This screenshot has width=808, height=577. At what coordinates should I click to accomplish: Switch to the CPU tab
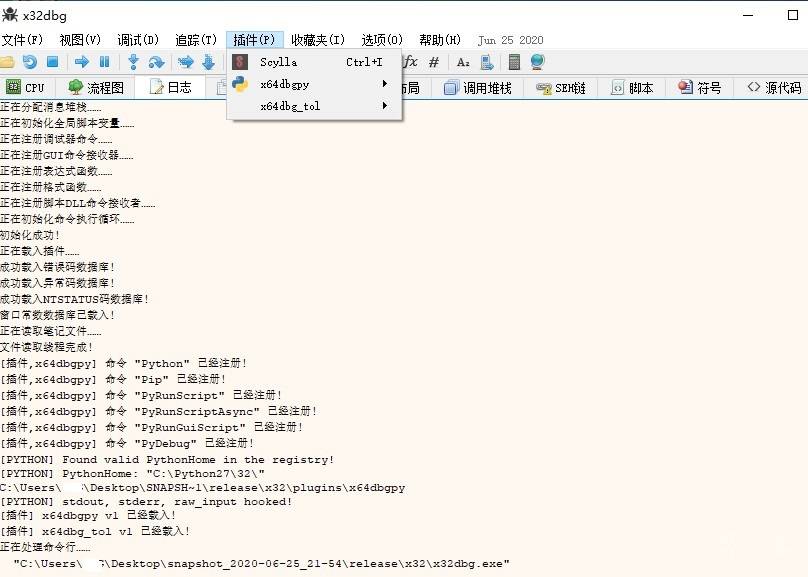pos(26,88)
